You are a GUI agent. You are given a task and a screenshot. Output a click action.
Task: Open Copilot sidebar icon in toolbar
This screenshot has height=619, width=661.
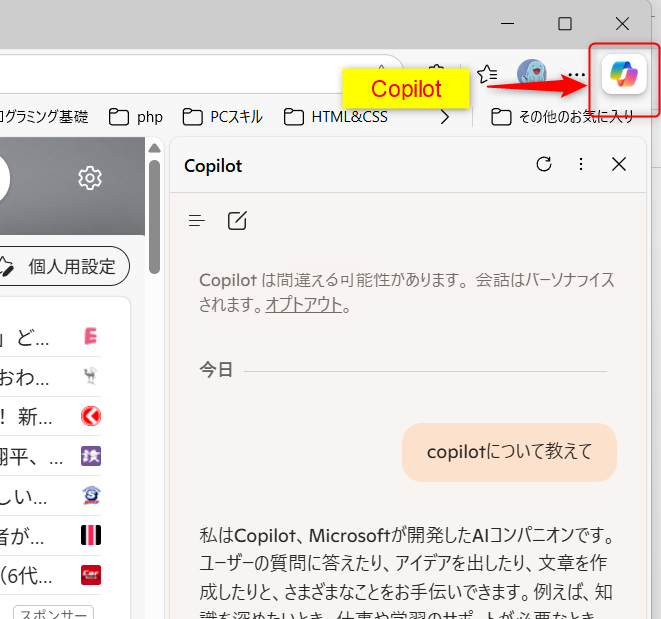[x=624, y=74]
